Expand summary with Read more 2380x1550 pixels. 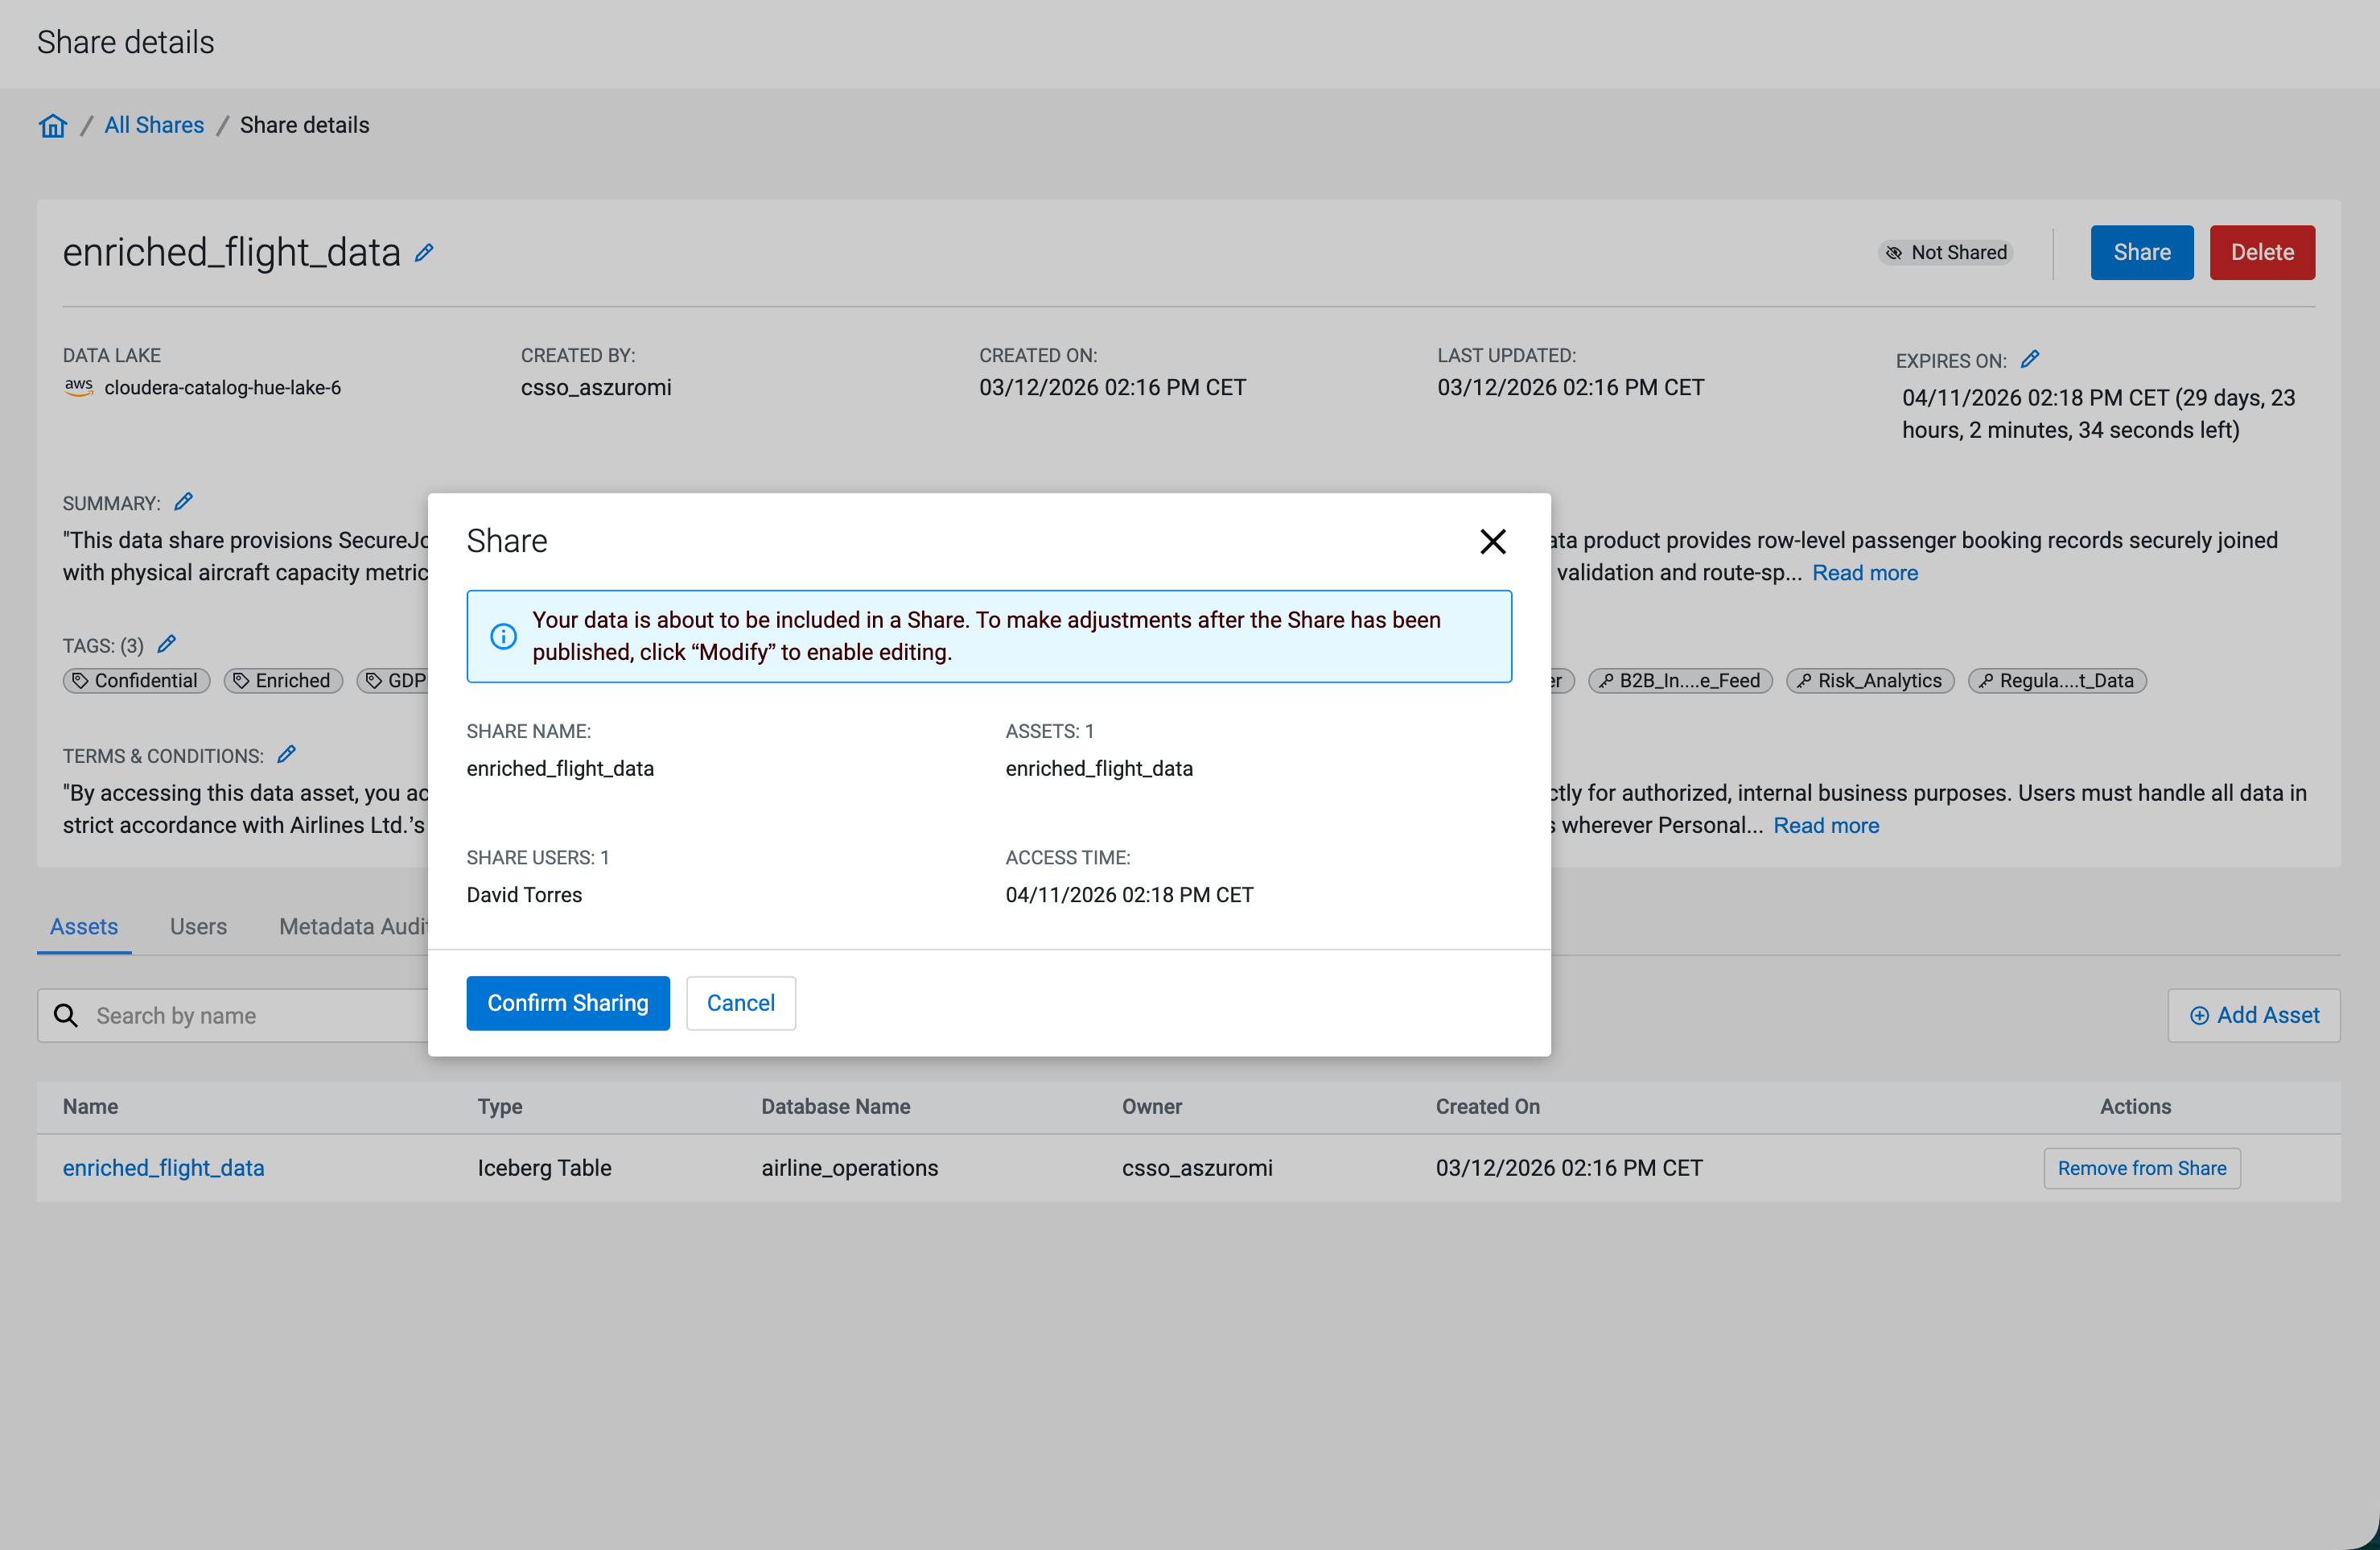click(x=1864, y=573)
